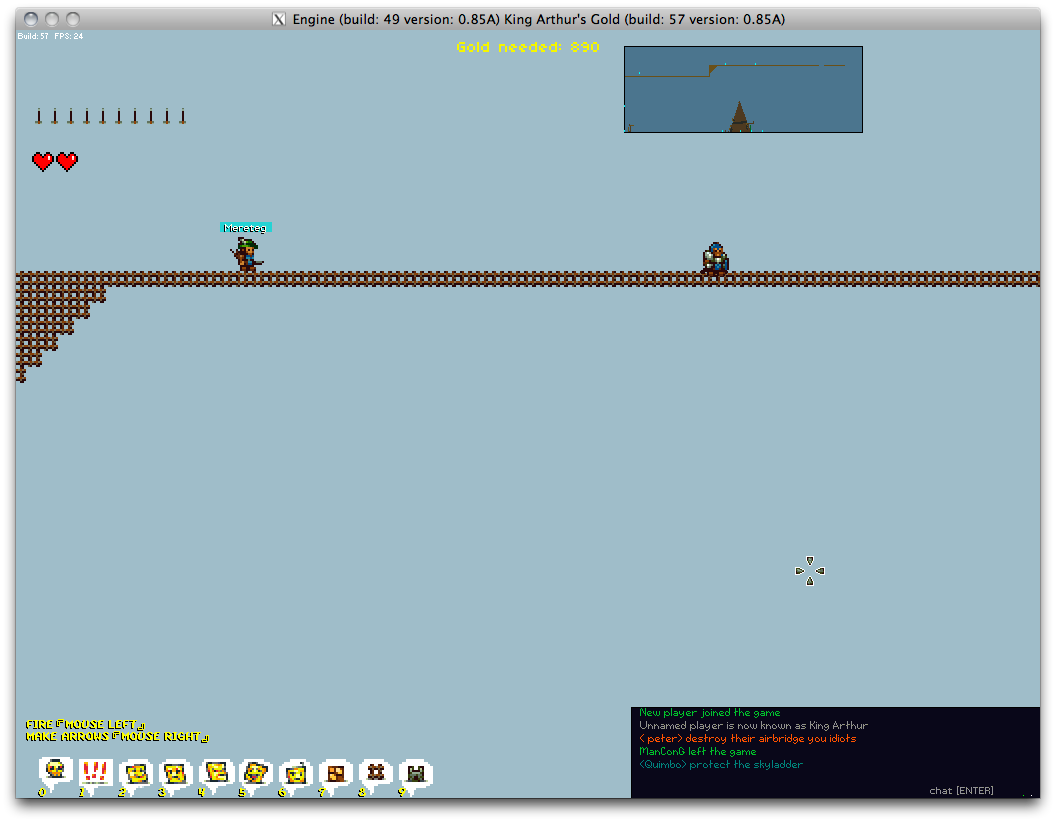Pick the ladder emote numbered 8
Image resolution: width=1056 pixels, height=822 pixels.
[376, 772]
